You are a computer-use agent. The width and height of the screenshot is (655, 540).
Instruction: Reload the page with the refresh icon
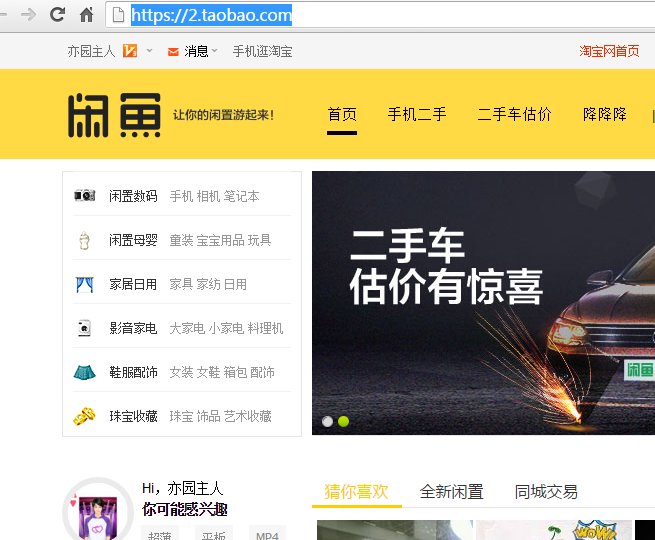(57, 15)
